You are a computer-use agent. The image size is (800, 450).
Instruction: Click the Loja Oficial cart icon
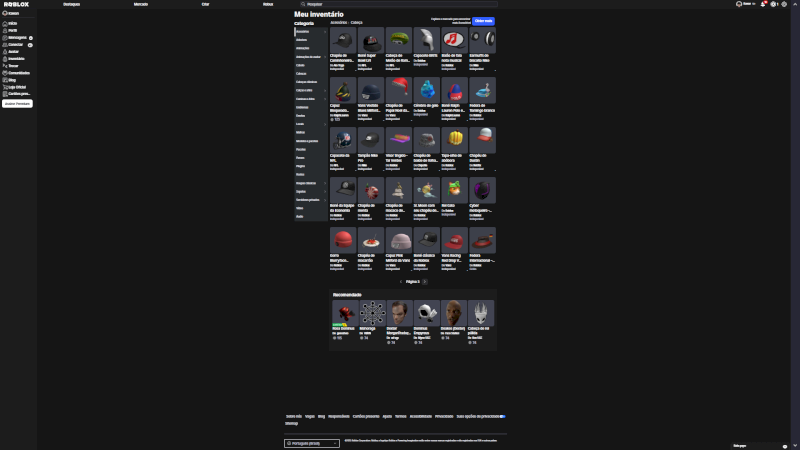click(5, 87)
